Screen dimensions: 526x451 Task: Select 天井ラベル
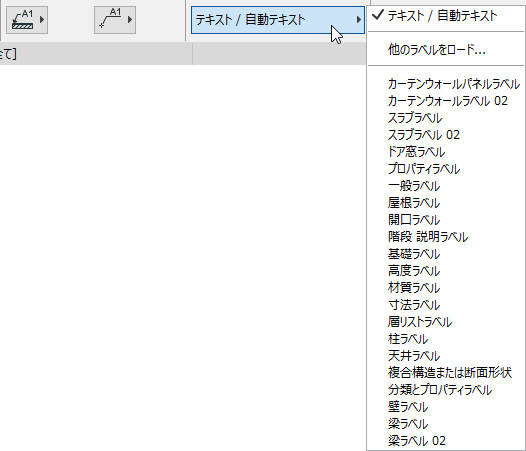point(445,356)
